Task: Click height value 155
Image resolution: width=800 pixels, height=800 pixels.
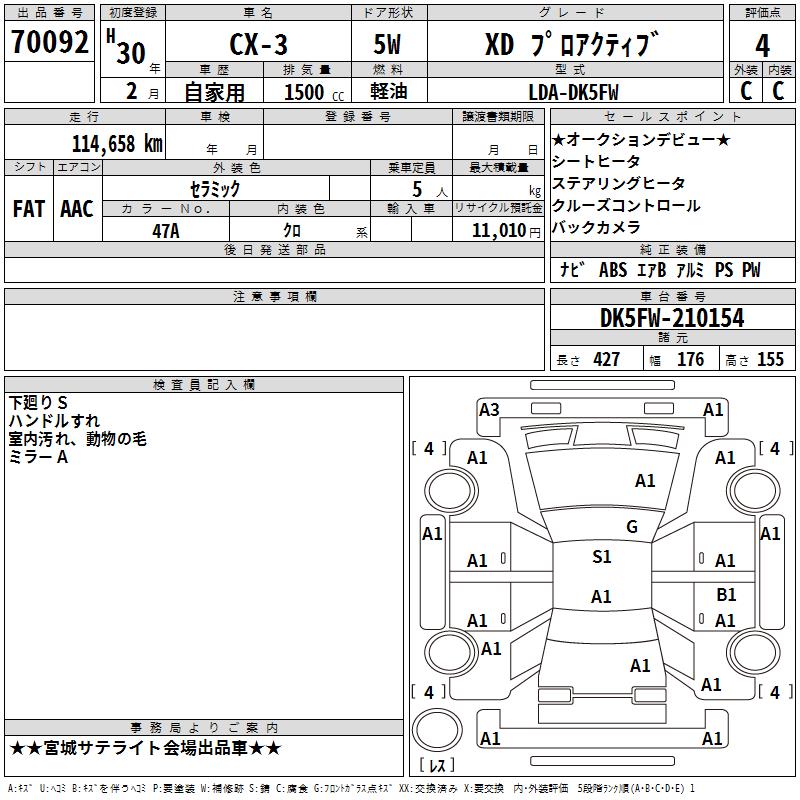Action: [770, 359]
